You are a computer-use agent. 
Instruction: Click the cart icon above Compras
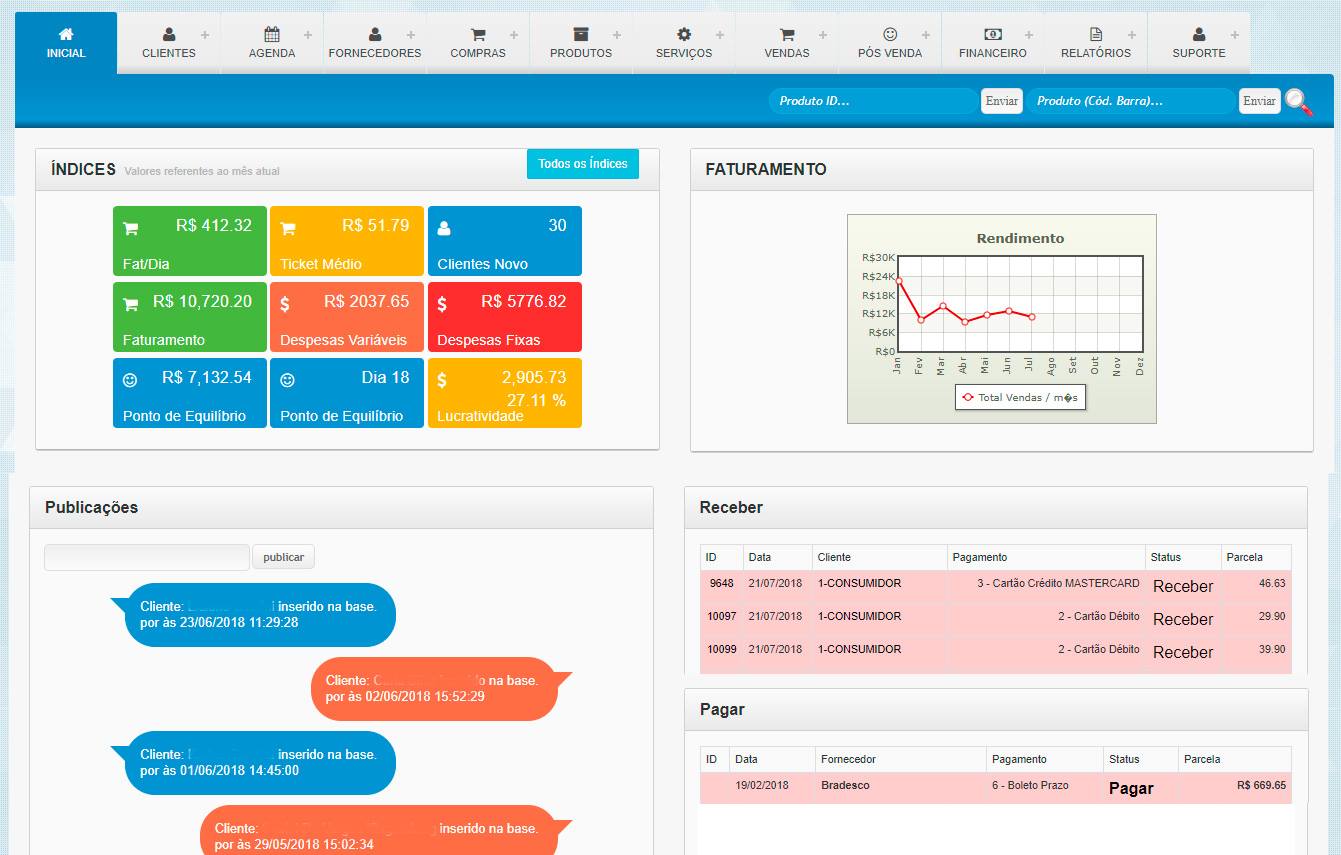(478, 34)
